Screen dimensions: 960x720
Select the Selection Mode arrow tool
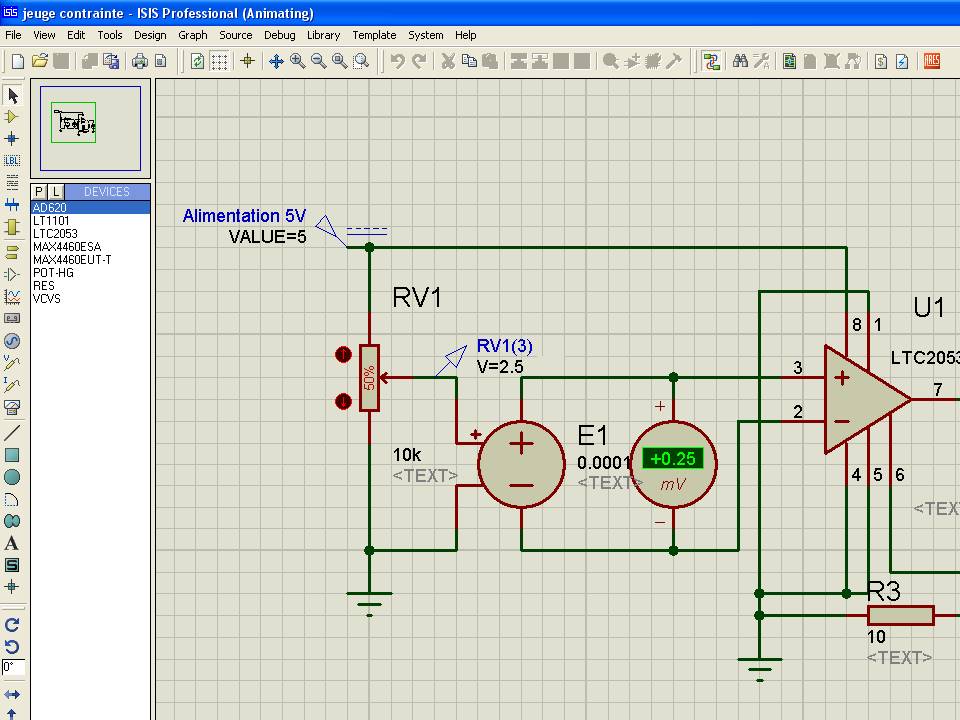click(x=12, y=96)
